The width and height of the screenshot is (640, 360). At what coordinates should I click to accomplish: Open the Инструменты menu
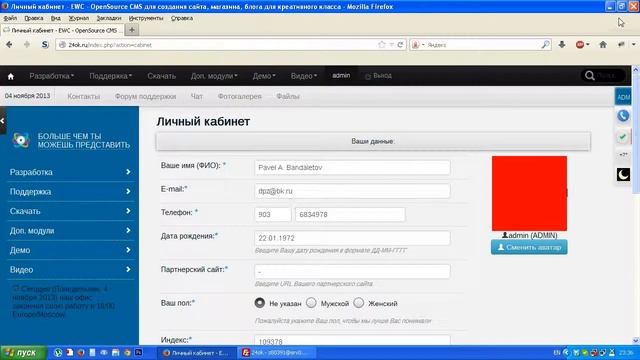(146, 18)
